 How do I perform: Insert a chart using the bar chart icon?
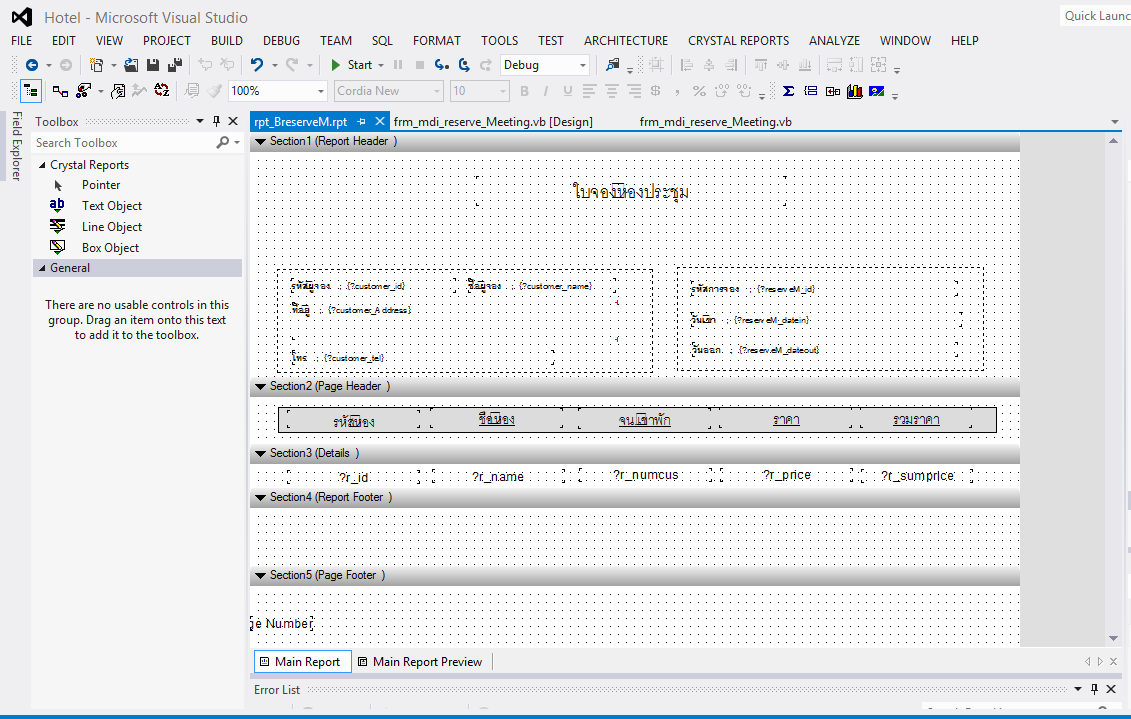tap(855, 91)
